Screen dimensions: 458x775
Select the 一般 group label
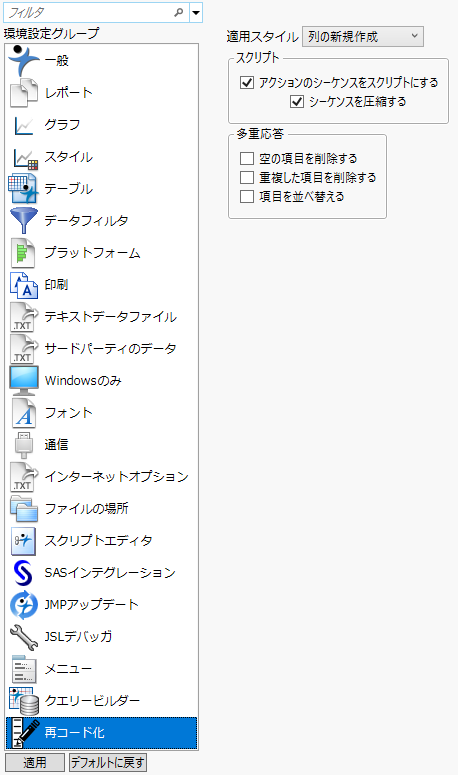click(56, 61)
